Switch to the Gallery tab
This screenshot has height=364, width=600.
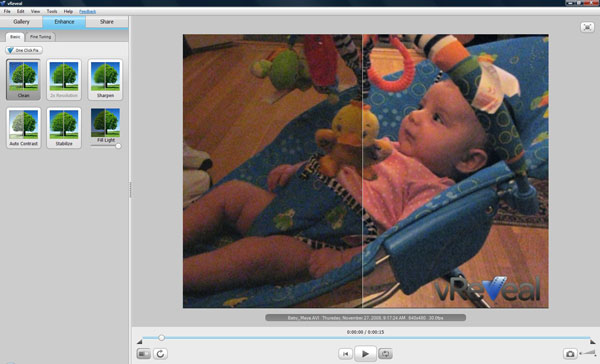pyautogui.click(x=21, y=22)
